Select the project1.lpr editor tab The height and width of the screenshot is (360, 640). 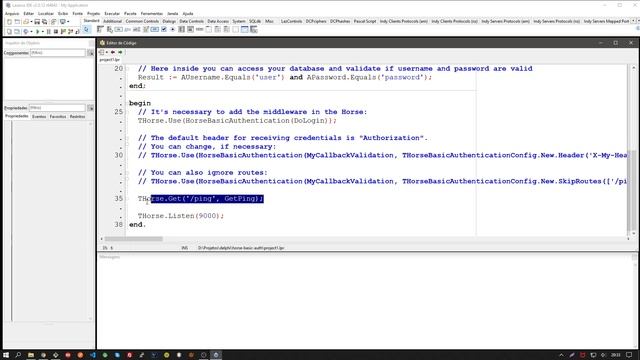point(110,60)
